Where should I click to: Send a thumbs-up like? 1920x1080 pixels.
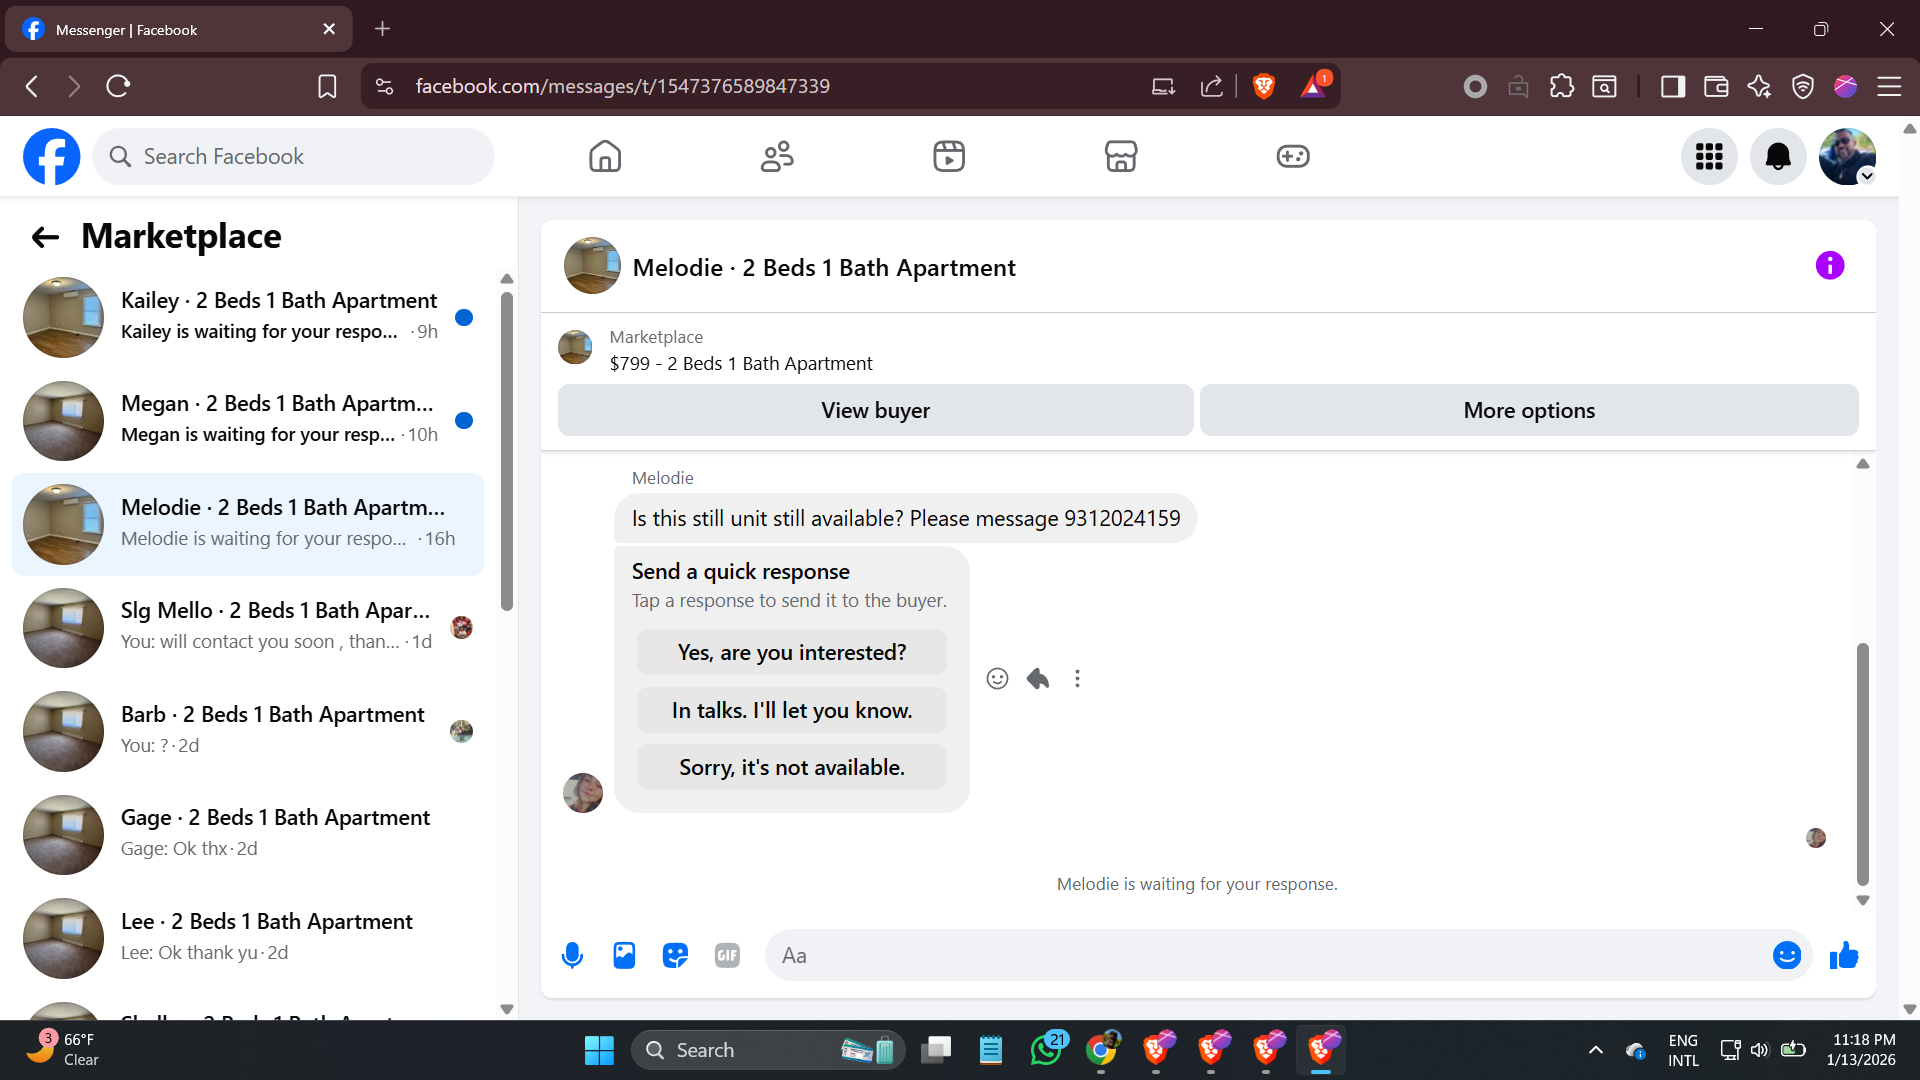(x=1844, y=956)
